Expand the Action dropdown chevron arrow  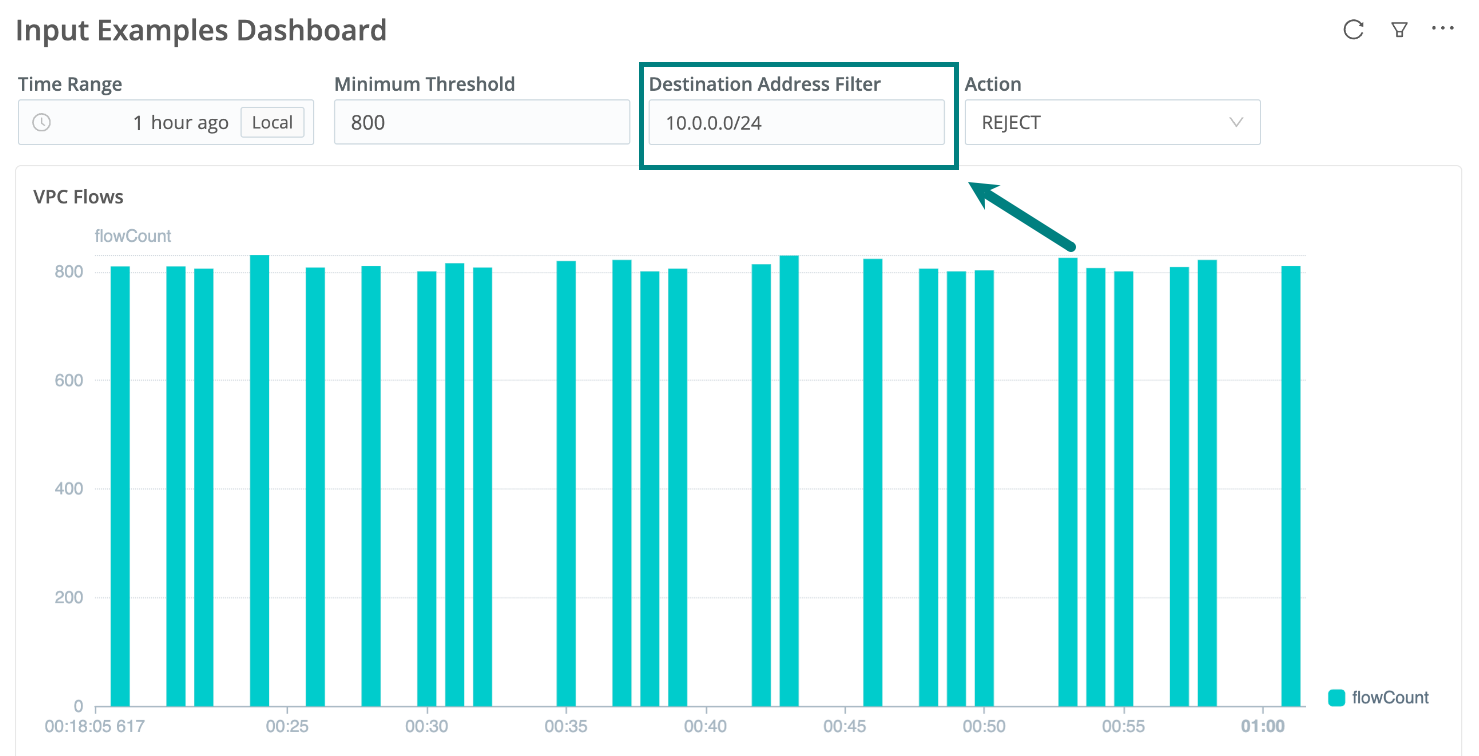(x=1236, y=123)
